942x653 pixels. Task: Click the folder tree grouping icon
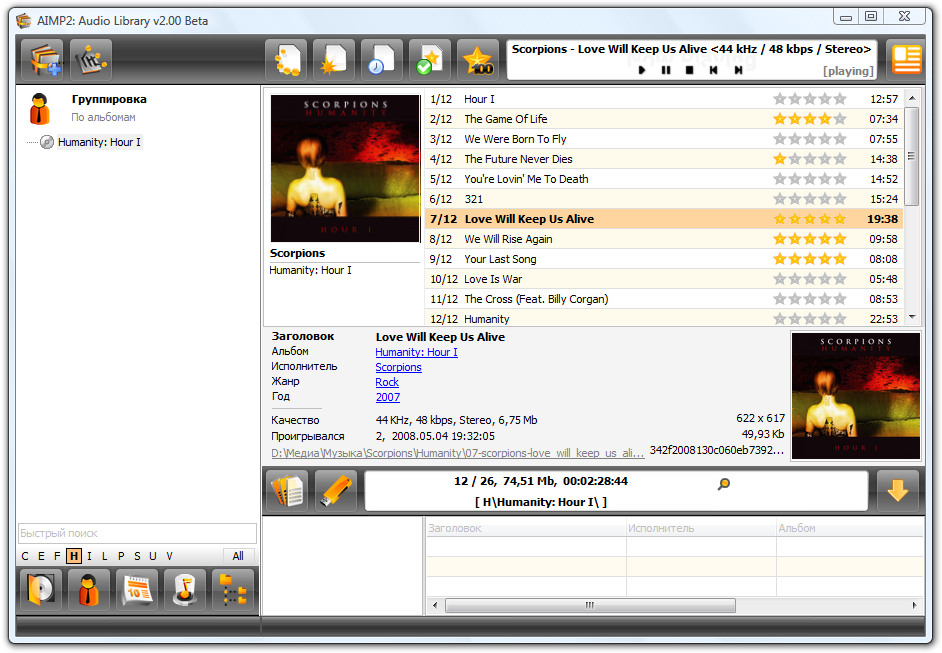coord(233,589)
